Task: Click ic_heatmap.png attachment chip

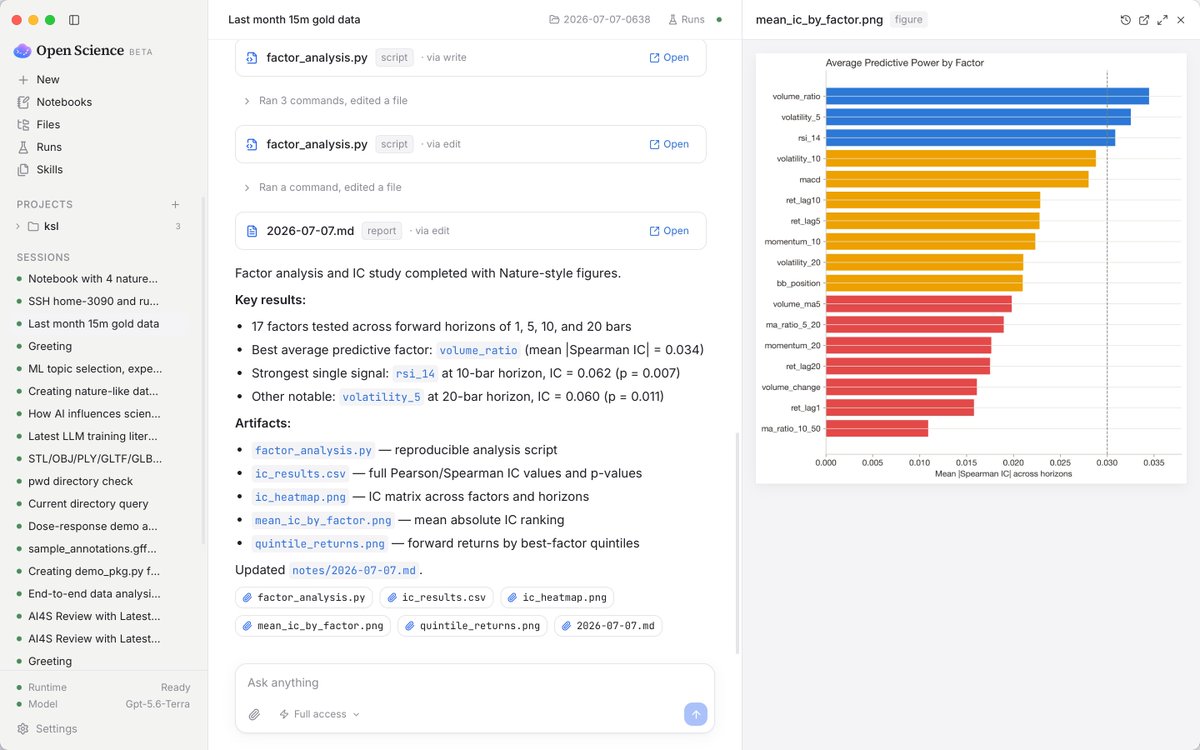Action: (557, 597)
